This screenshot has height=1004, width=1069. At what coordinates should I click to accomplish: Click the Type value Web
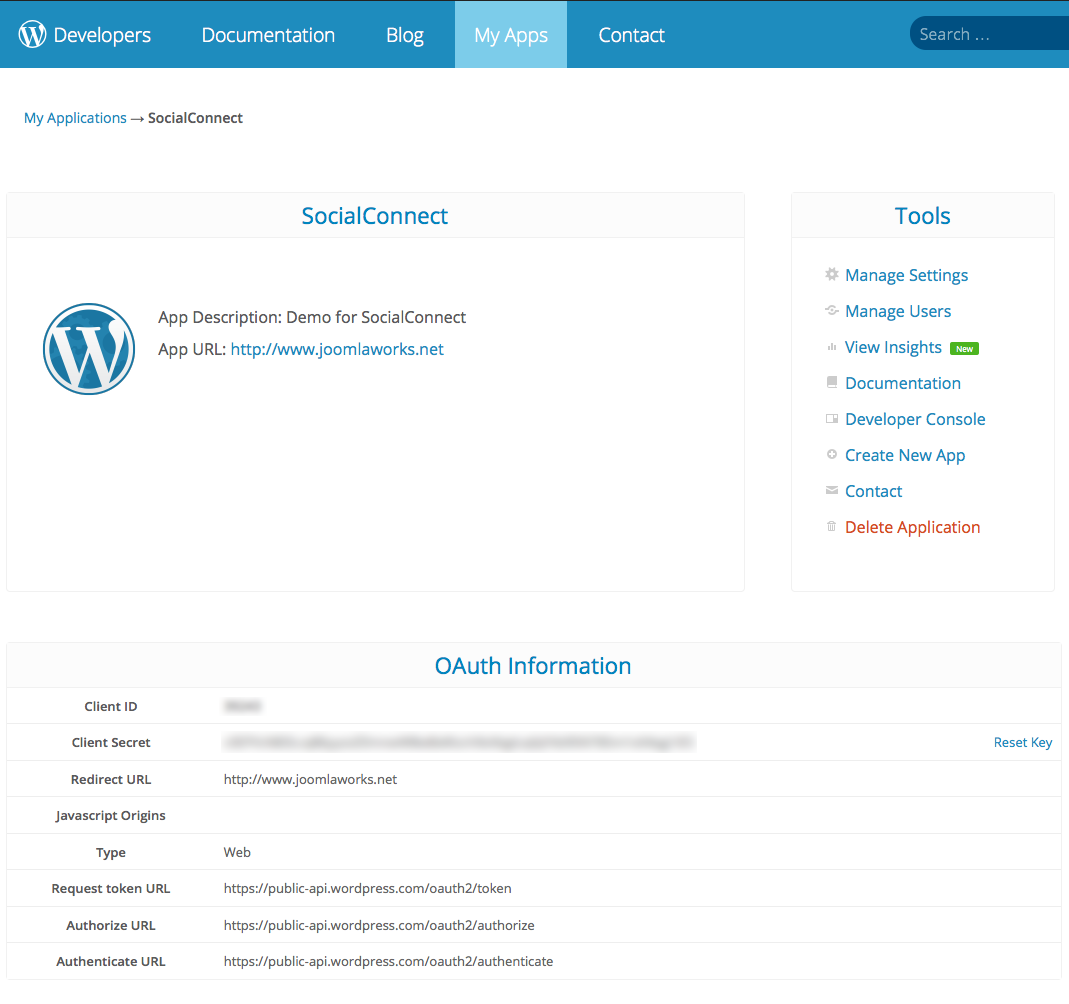(237, 852)
